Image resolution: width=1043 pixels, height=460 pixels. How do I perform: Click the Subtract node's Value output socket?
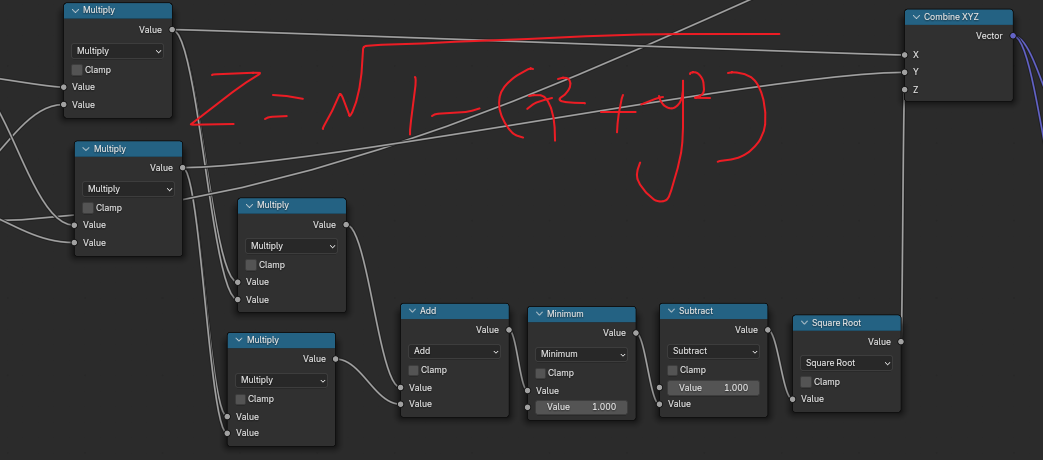click(768, 330)
